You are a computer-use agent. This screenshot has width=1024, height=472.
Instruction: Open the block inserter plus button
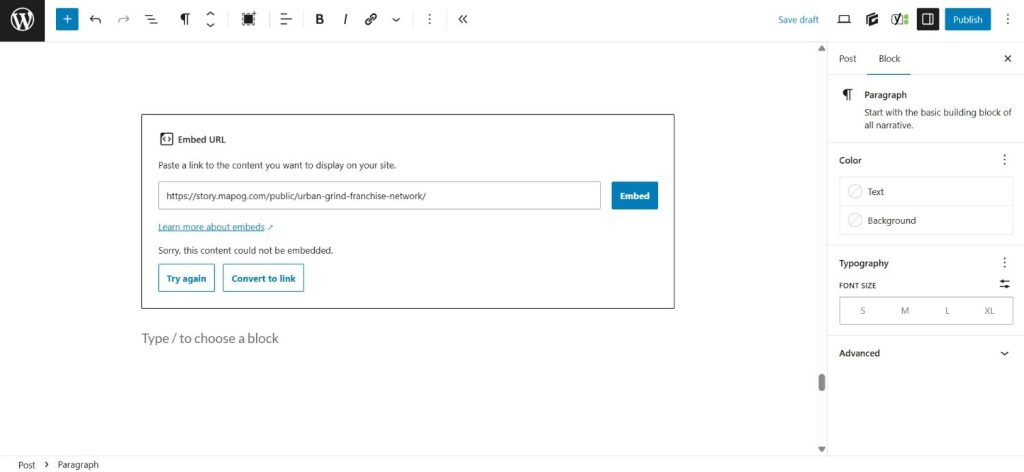point(67,20)
